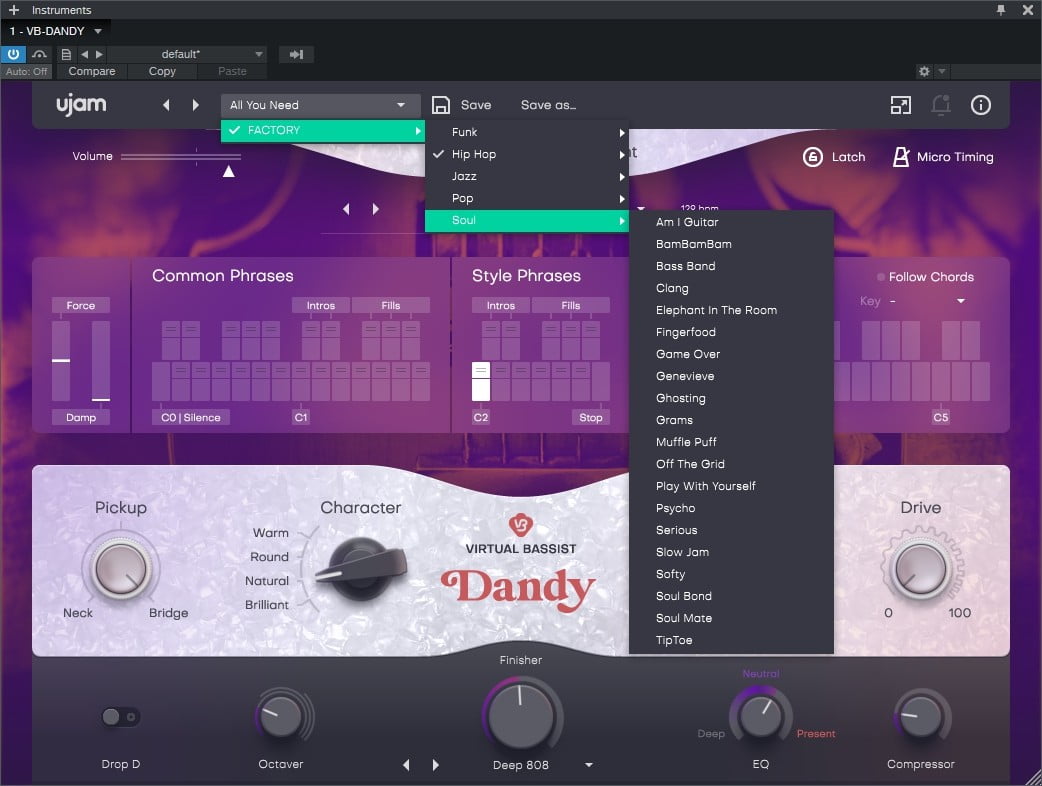Click the plugin power bypass icon
The image size is (1042, 786).
14,54
